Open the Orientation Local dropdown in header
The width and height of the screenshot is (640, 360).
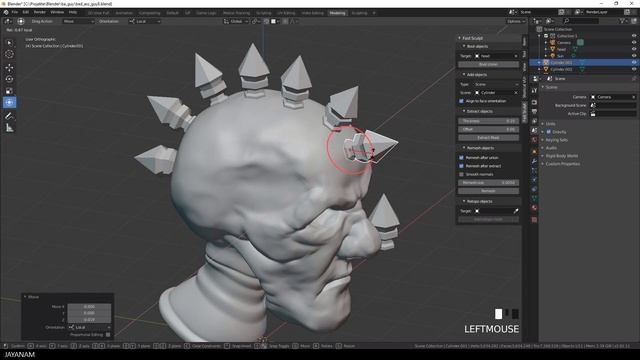click(x=145, y=21)
